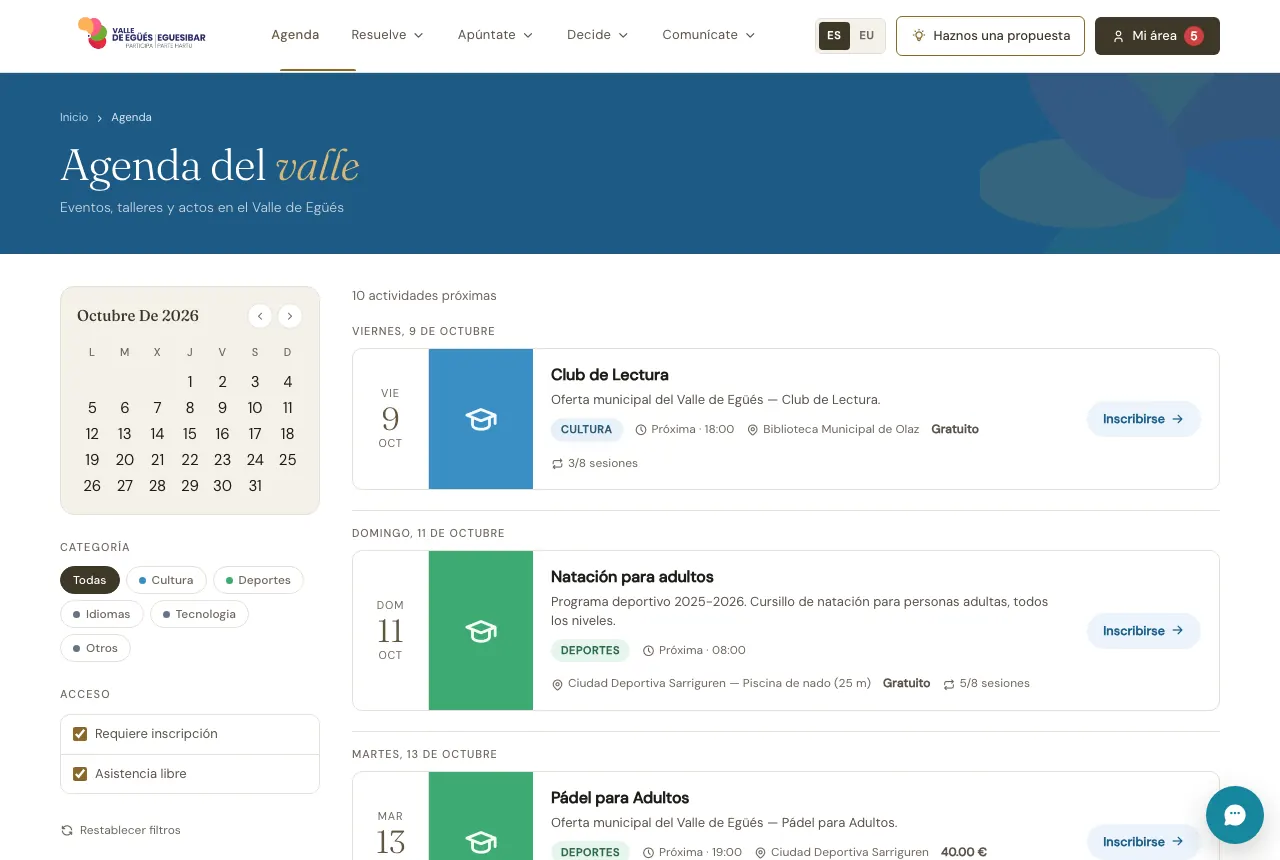This screenshot has height=860, width=1280.
Task: Filter by Idiomas category
Action: click(x=102, y=614)
